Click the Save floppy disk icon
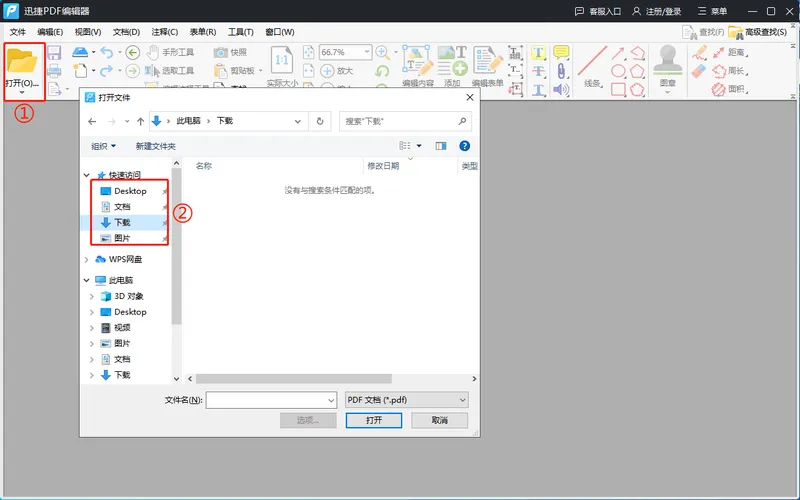The width and height of the screenshot is (800, 500). pos(54,53)
